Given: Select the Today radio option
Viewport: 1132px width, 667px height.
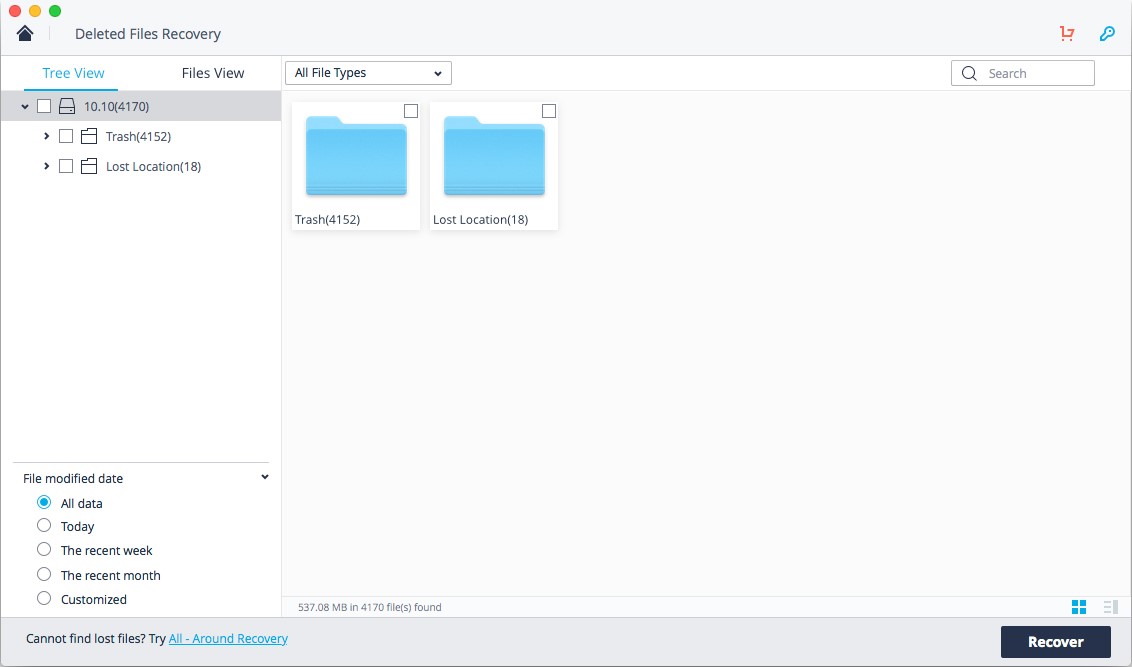Looking at the screenshot, I should [44, 526].
